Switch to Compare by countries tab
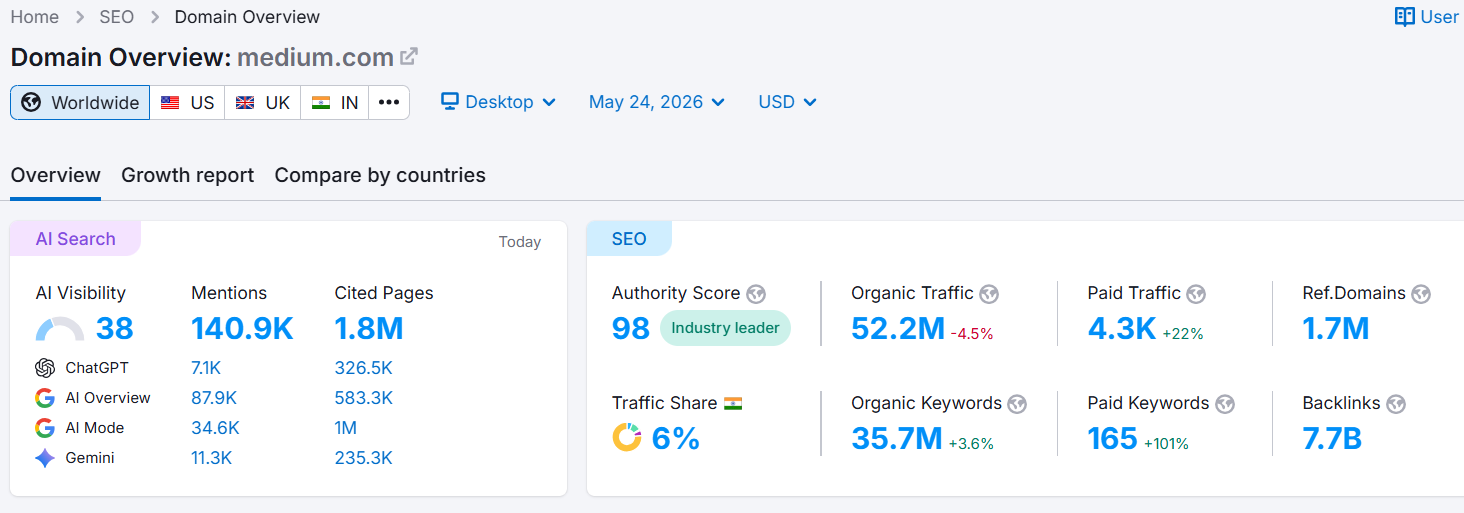Screen dimensions: 1464x513 [x=380, y=175]
